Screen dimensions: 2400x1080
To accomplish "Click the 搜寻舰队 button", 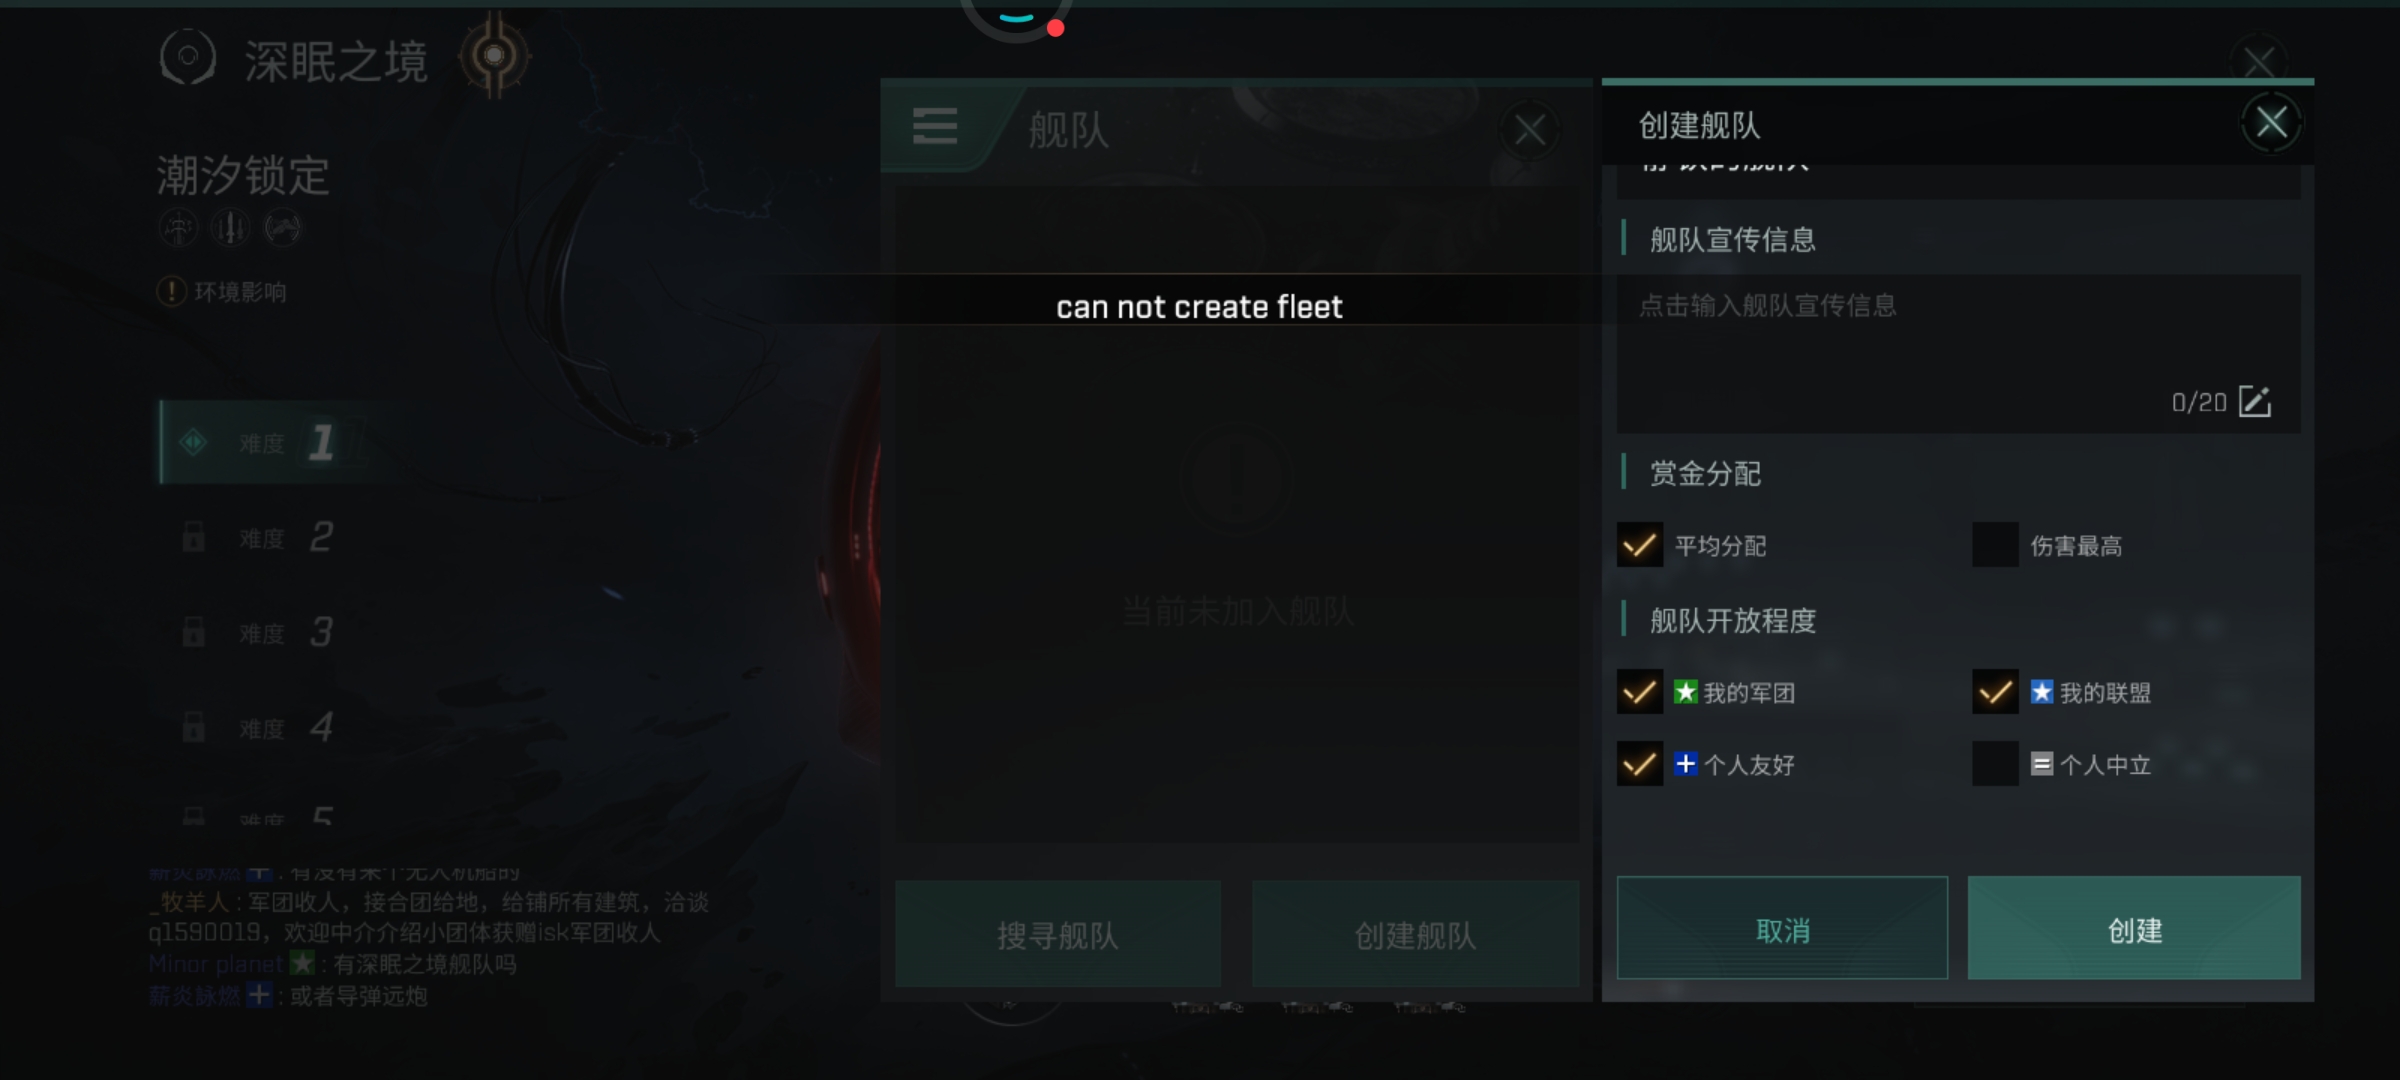I will click(1058, 934).
